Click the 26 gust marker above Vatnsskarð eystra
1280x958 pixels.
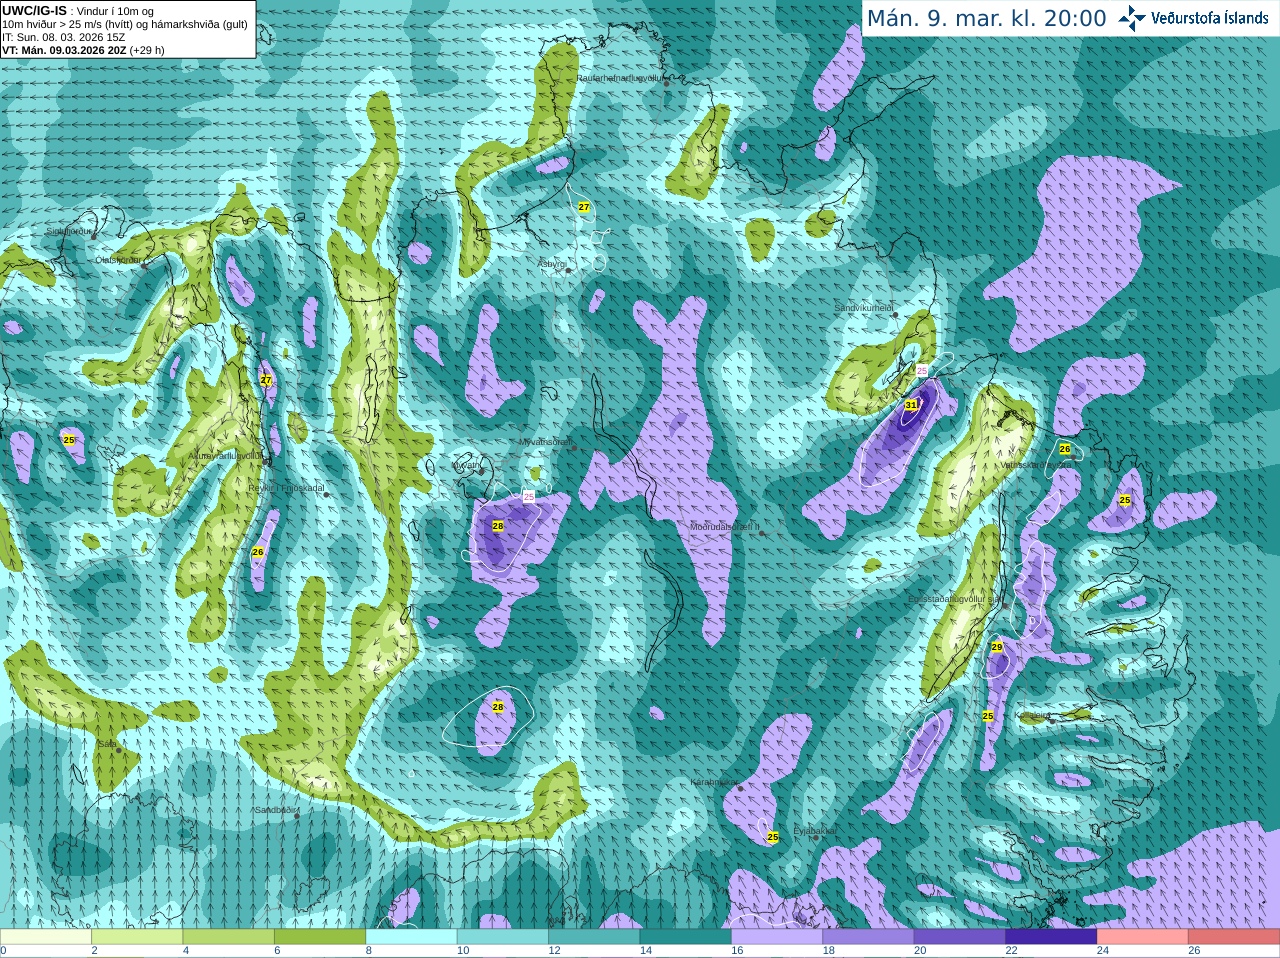tap(1065, 449)
